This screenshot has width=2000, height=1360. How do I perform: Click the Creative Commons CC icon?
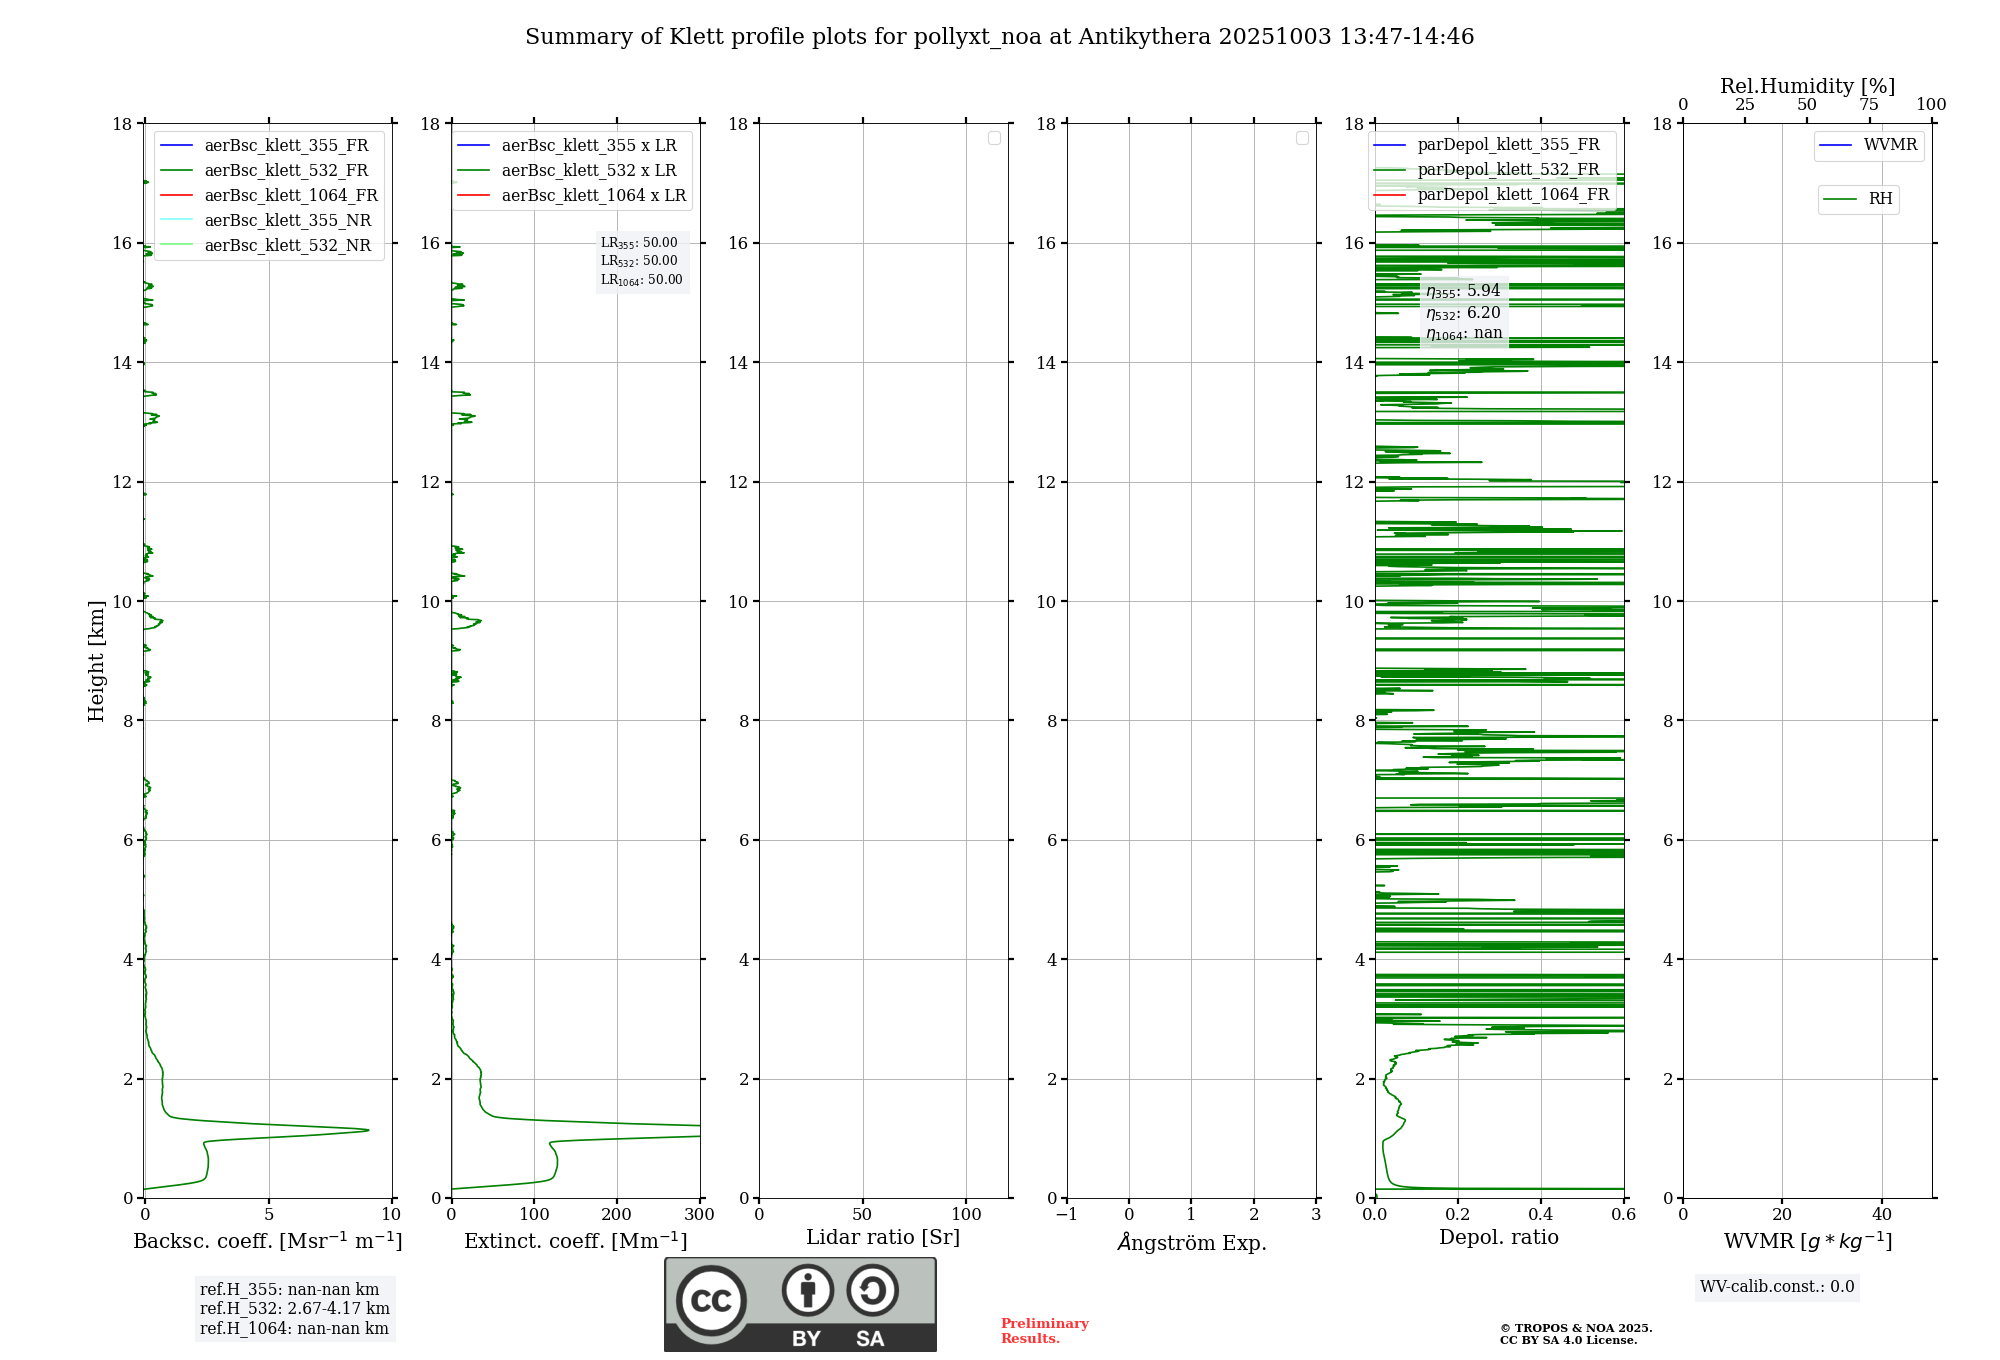click(711, 1301)
